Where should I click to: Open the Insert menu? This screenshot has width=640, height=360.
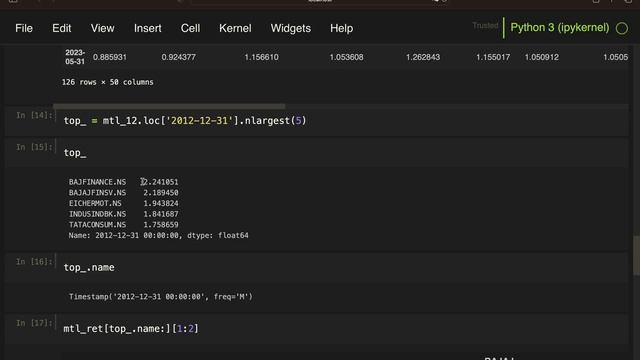click(x=148, y=28)
